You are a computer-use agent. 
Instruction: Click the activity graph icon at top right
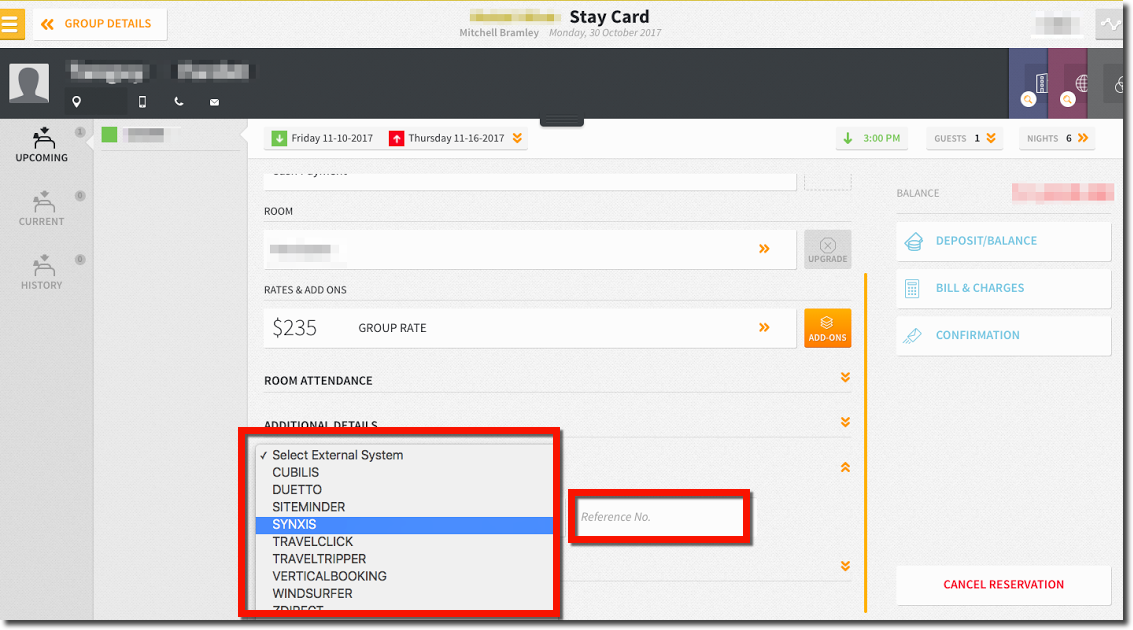(1109, 25)
